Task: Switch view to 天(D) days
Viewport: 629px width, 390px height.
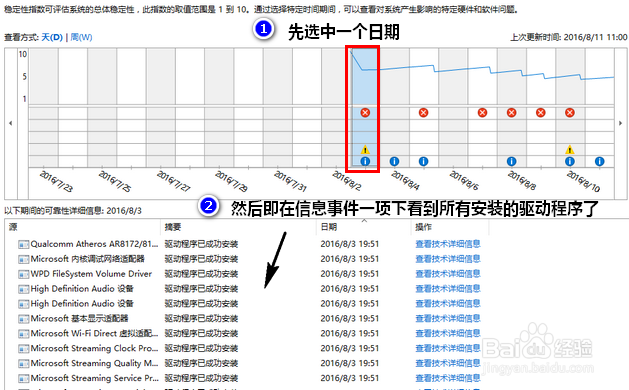Action: (x=52, y=37)
